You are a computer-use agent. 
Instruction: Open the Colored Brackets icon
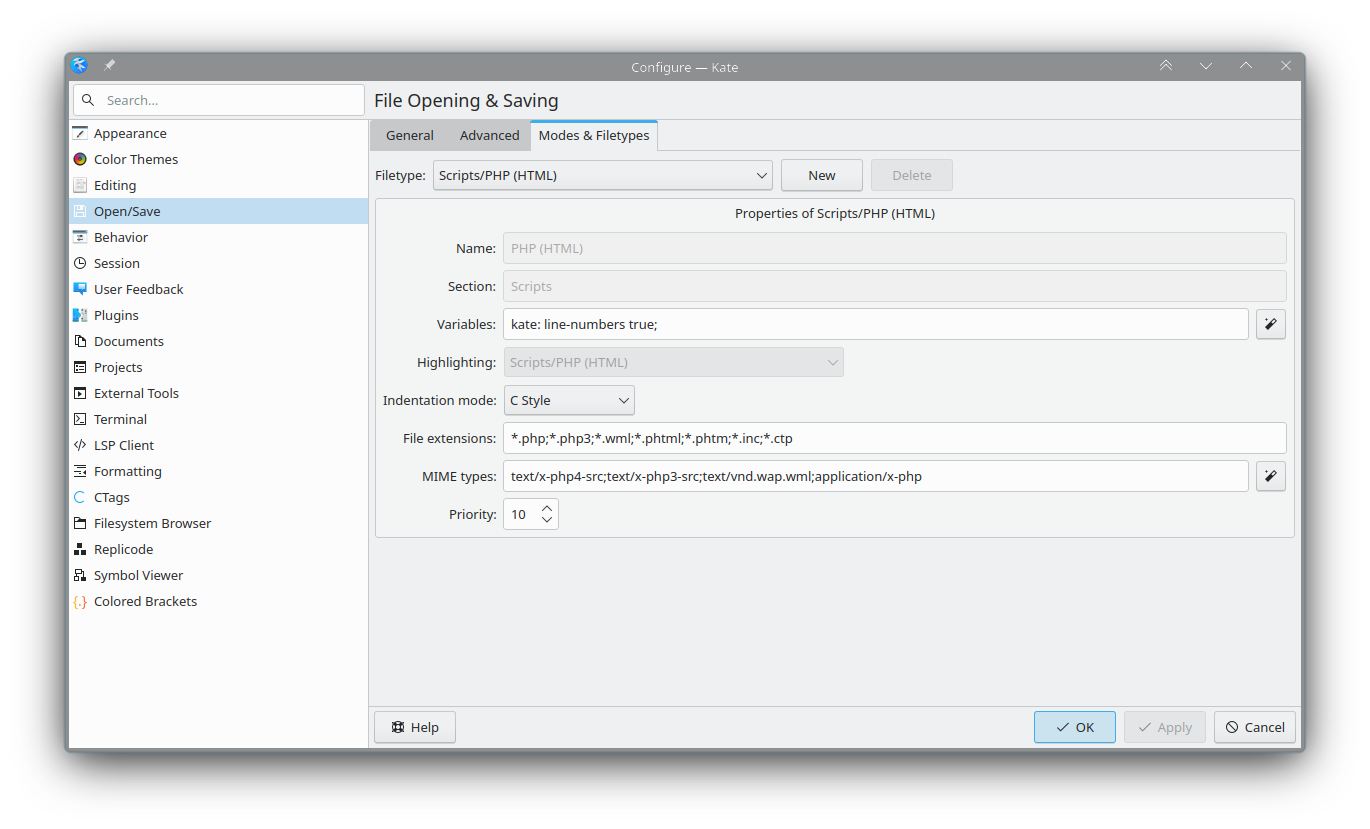pos(80,601)
